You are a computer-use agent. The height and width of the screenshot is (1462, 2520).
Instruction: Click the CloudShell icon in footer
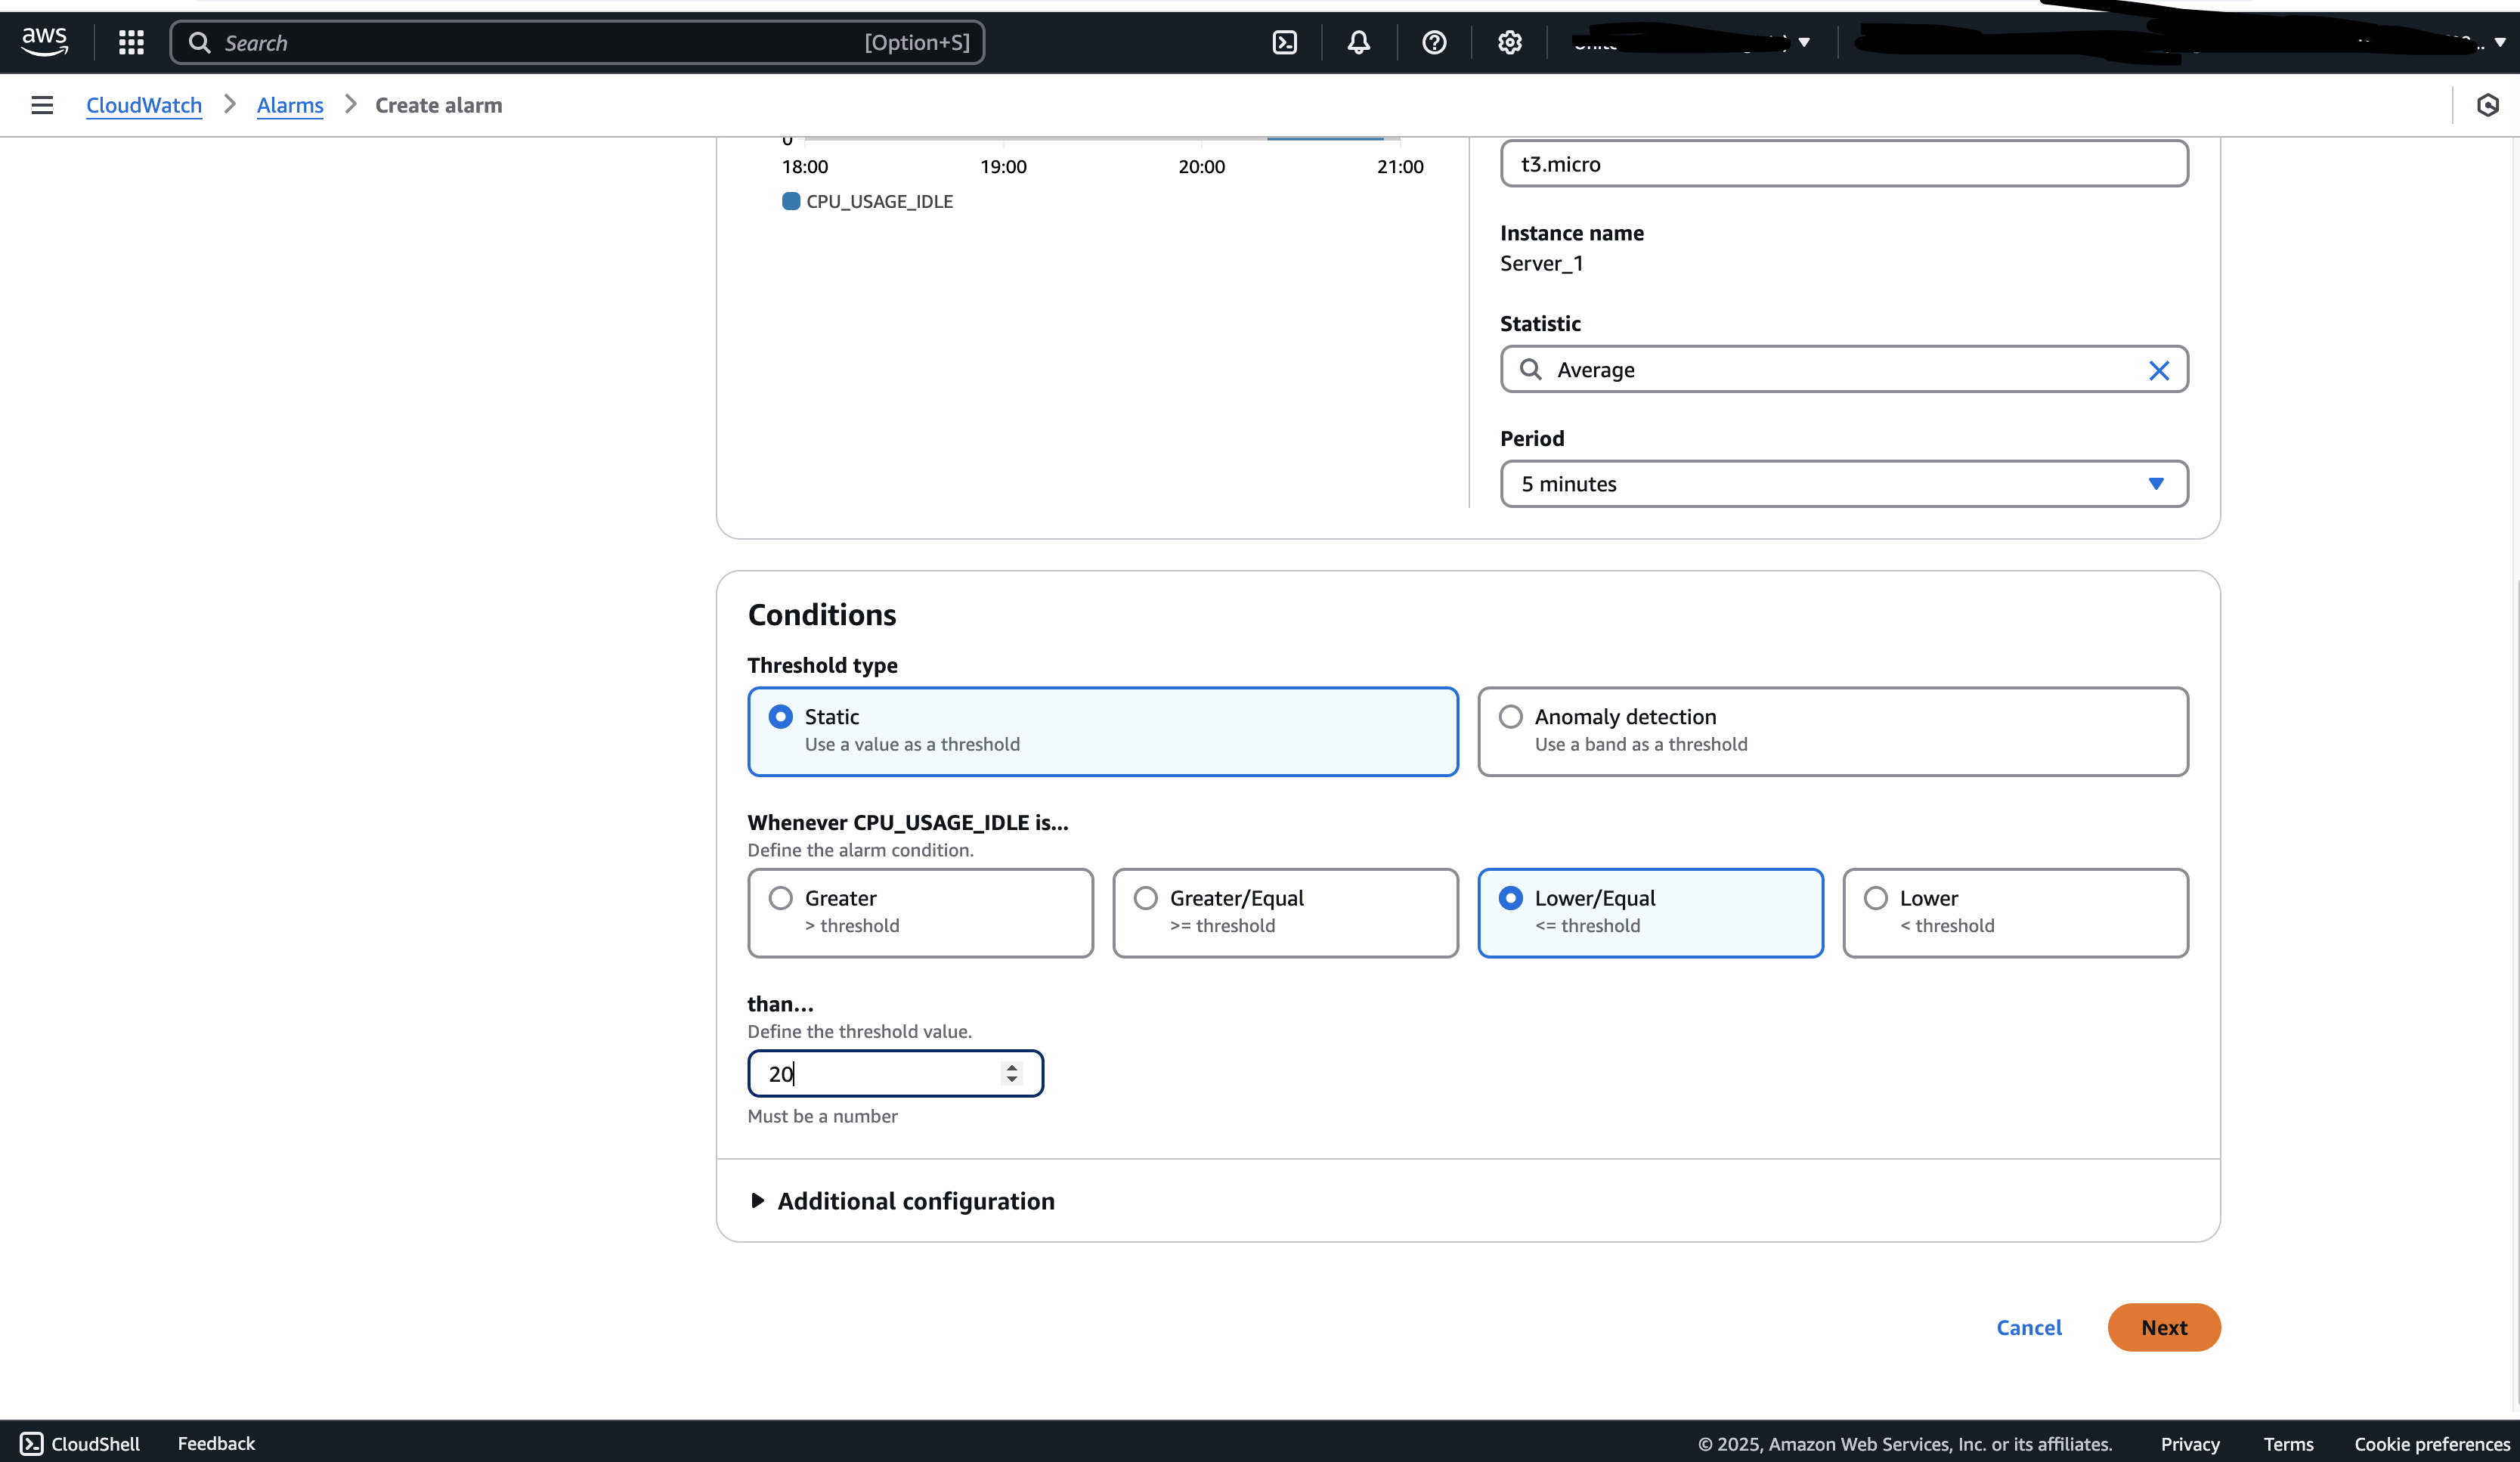32,1443
